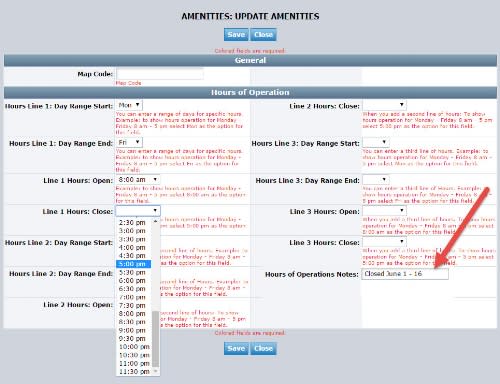Select 9:30 pm in time list
This screenshot has width=500, height=384.
click(134, 338)
